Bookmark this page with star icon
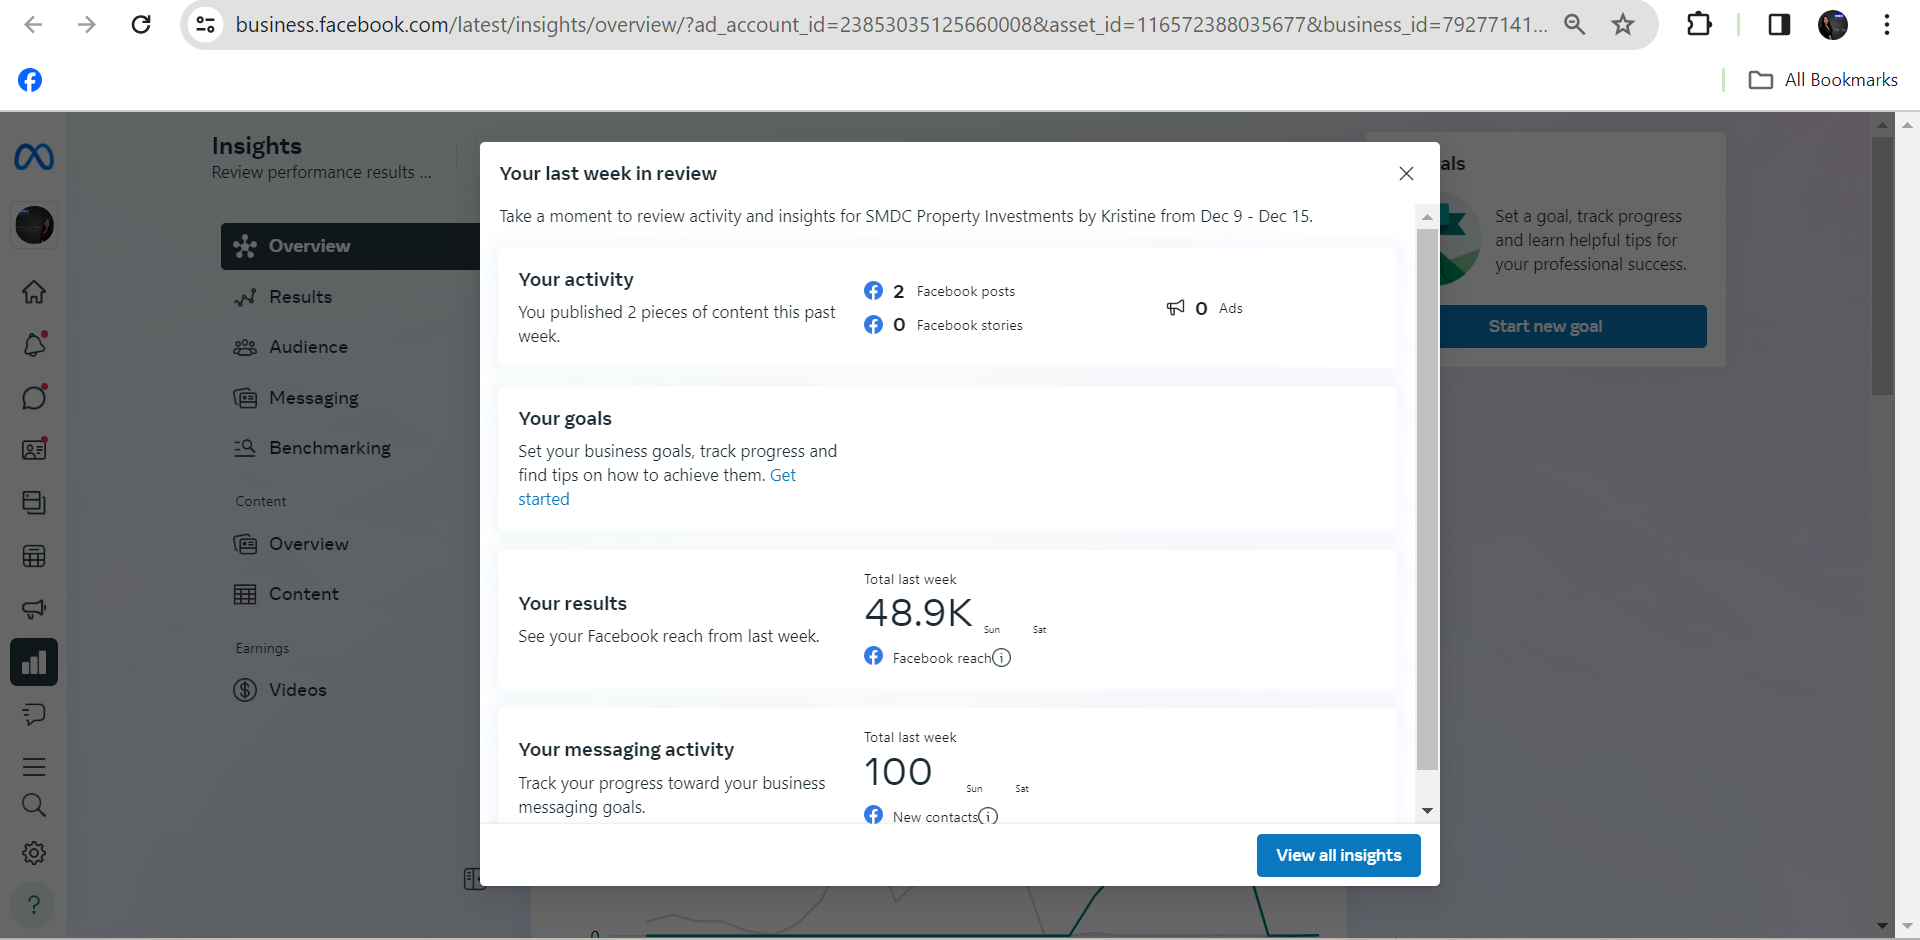 click(1623, 24)
